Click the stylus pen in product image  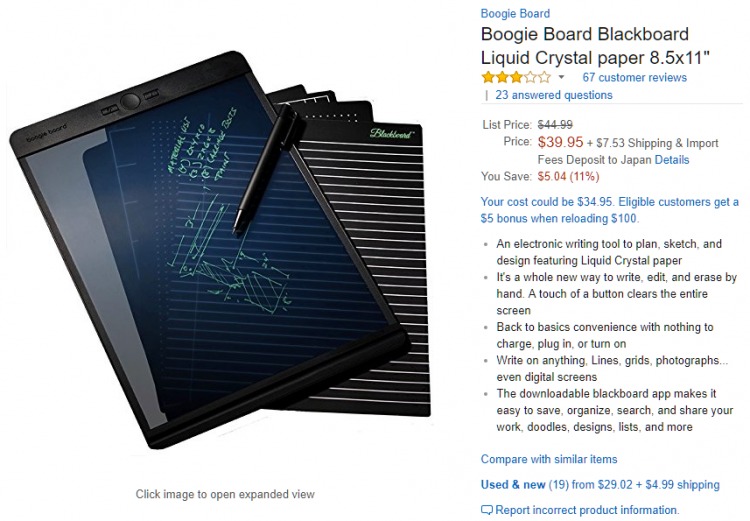266,170
